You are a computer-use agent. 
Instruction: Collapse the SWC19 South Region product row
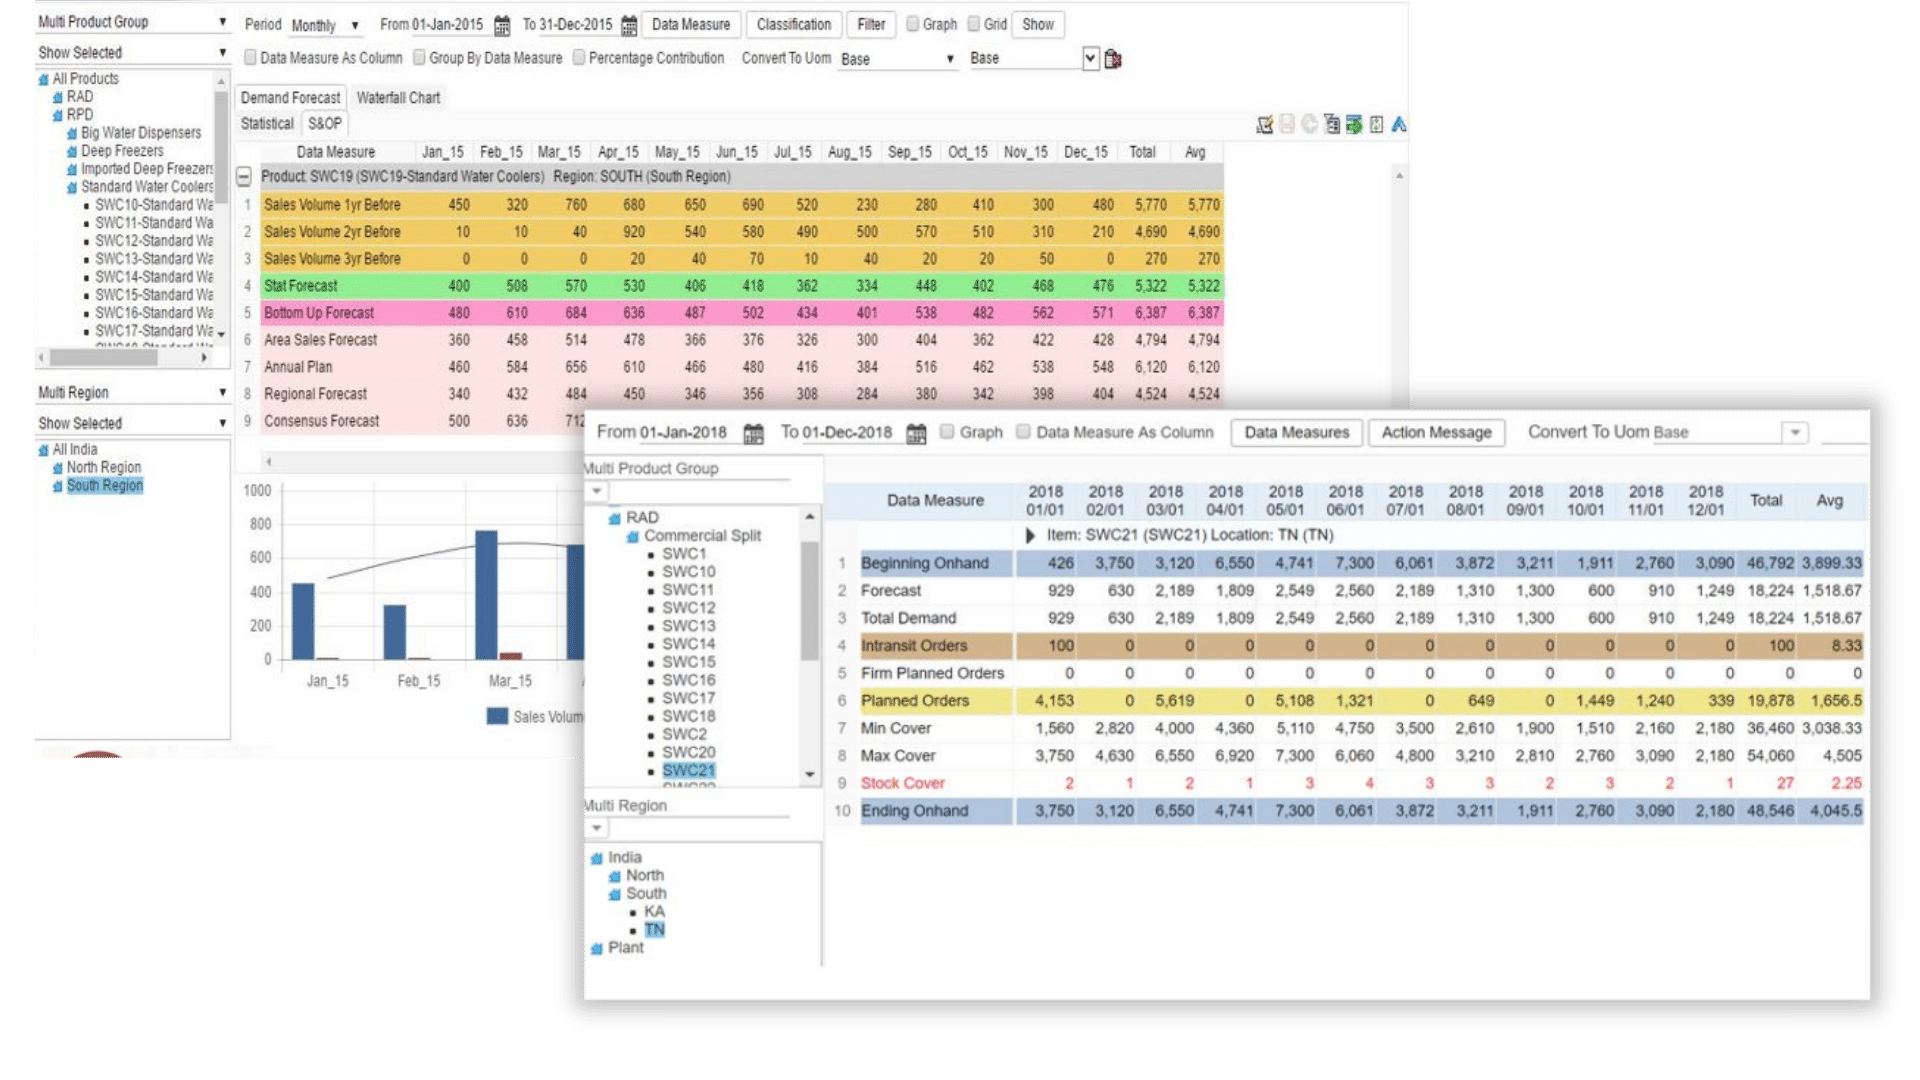tap(243, 175)
